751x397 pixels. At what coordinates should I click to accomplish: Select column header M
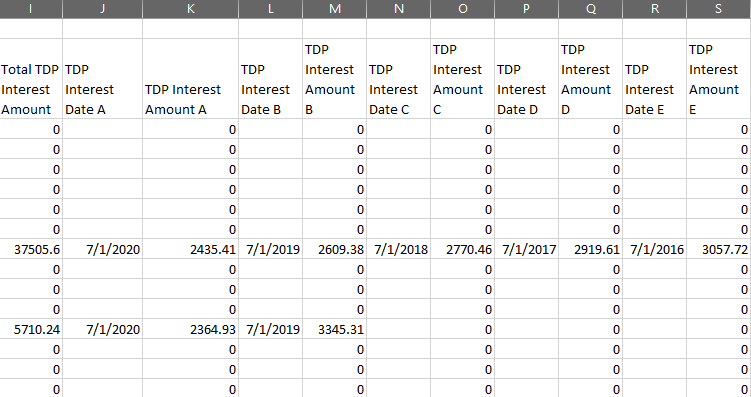pyautogui.click(x=335, y=9)
